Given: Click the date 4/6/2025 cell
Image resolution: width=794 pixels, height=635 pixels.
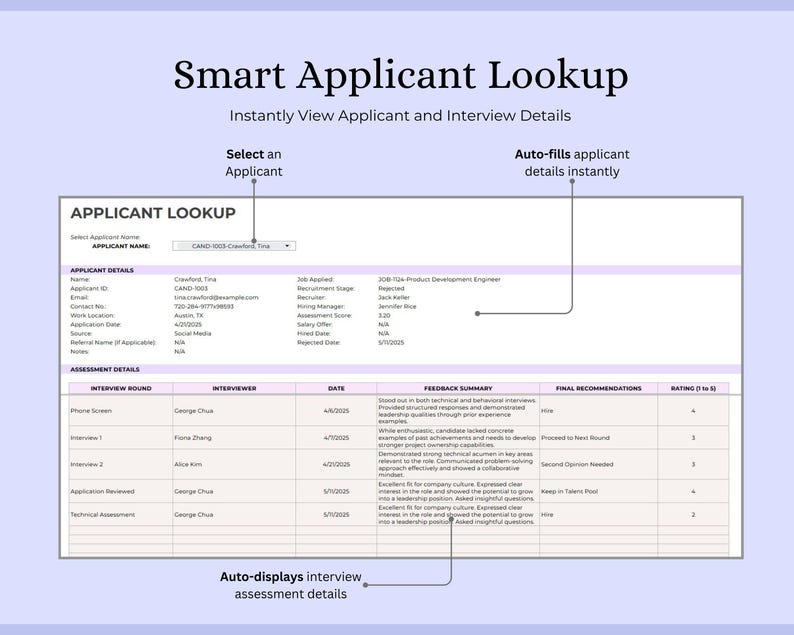Looking at the screenshot, I should point(336,411).
